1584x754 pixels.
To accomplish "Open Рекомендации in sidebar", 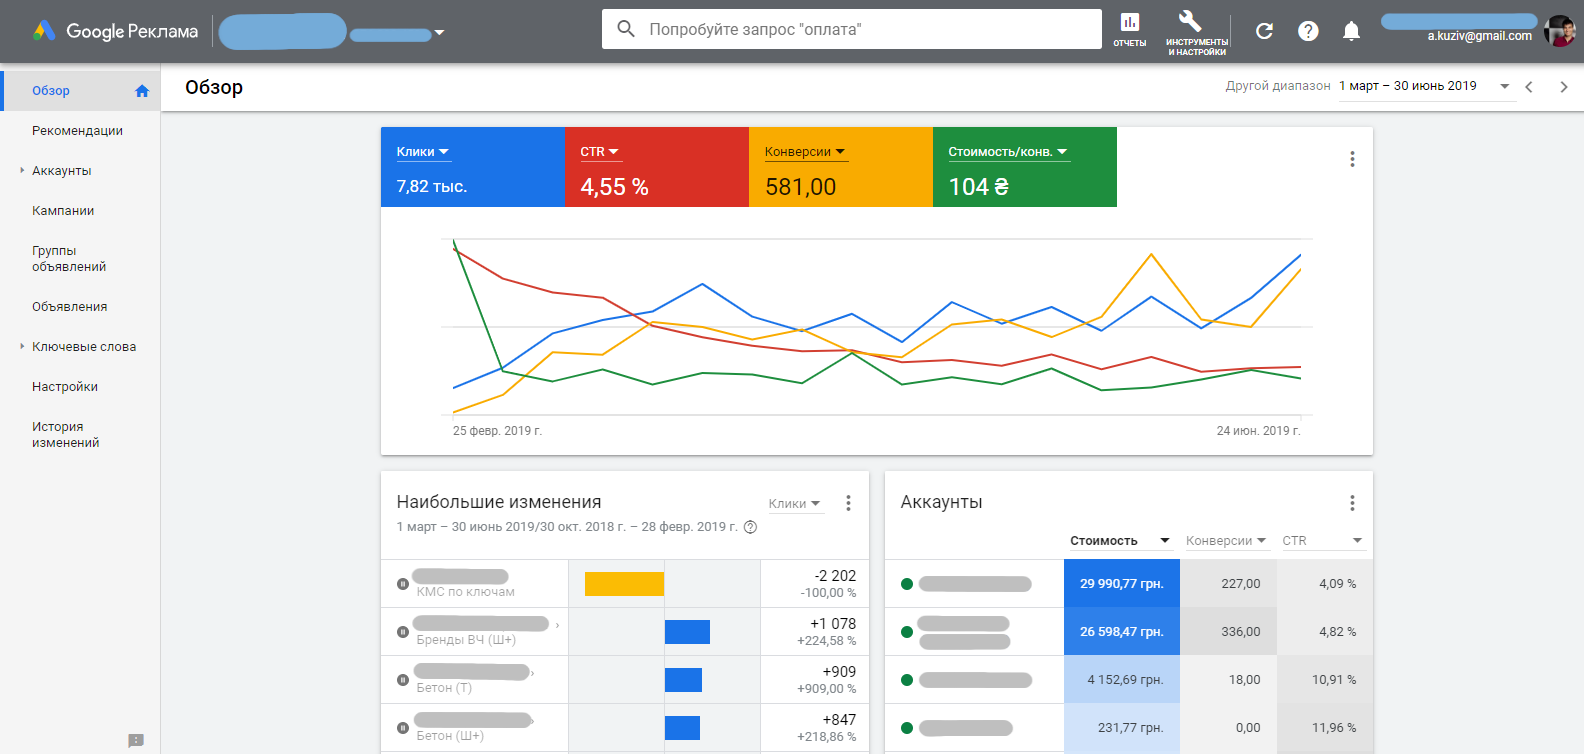I will (x=77, y=131).
